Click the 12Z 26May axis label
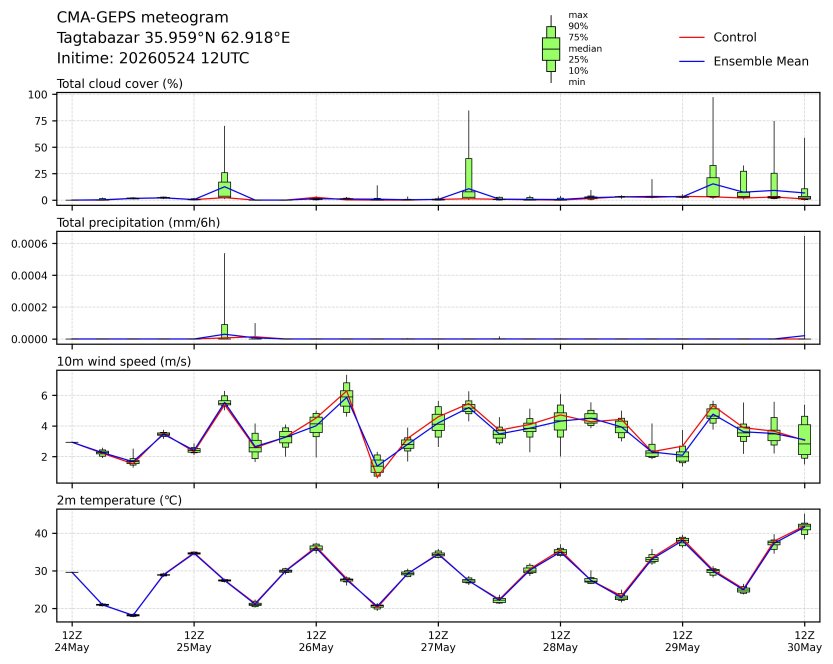This screenshot has width=833, height=664. click(316, 641)
